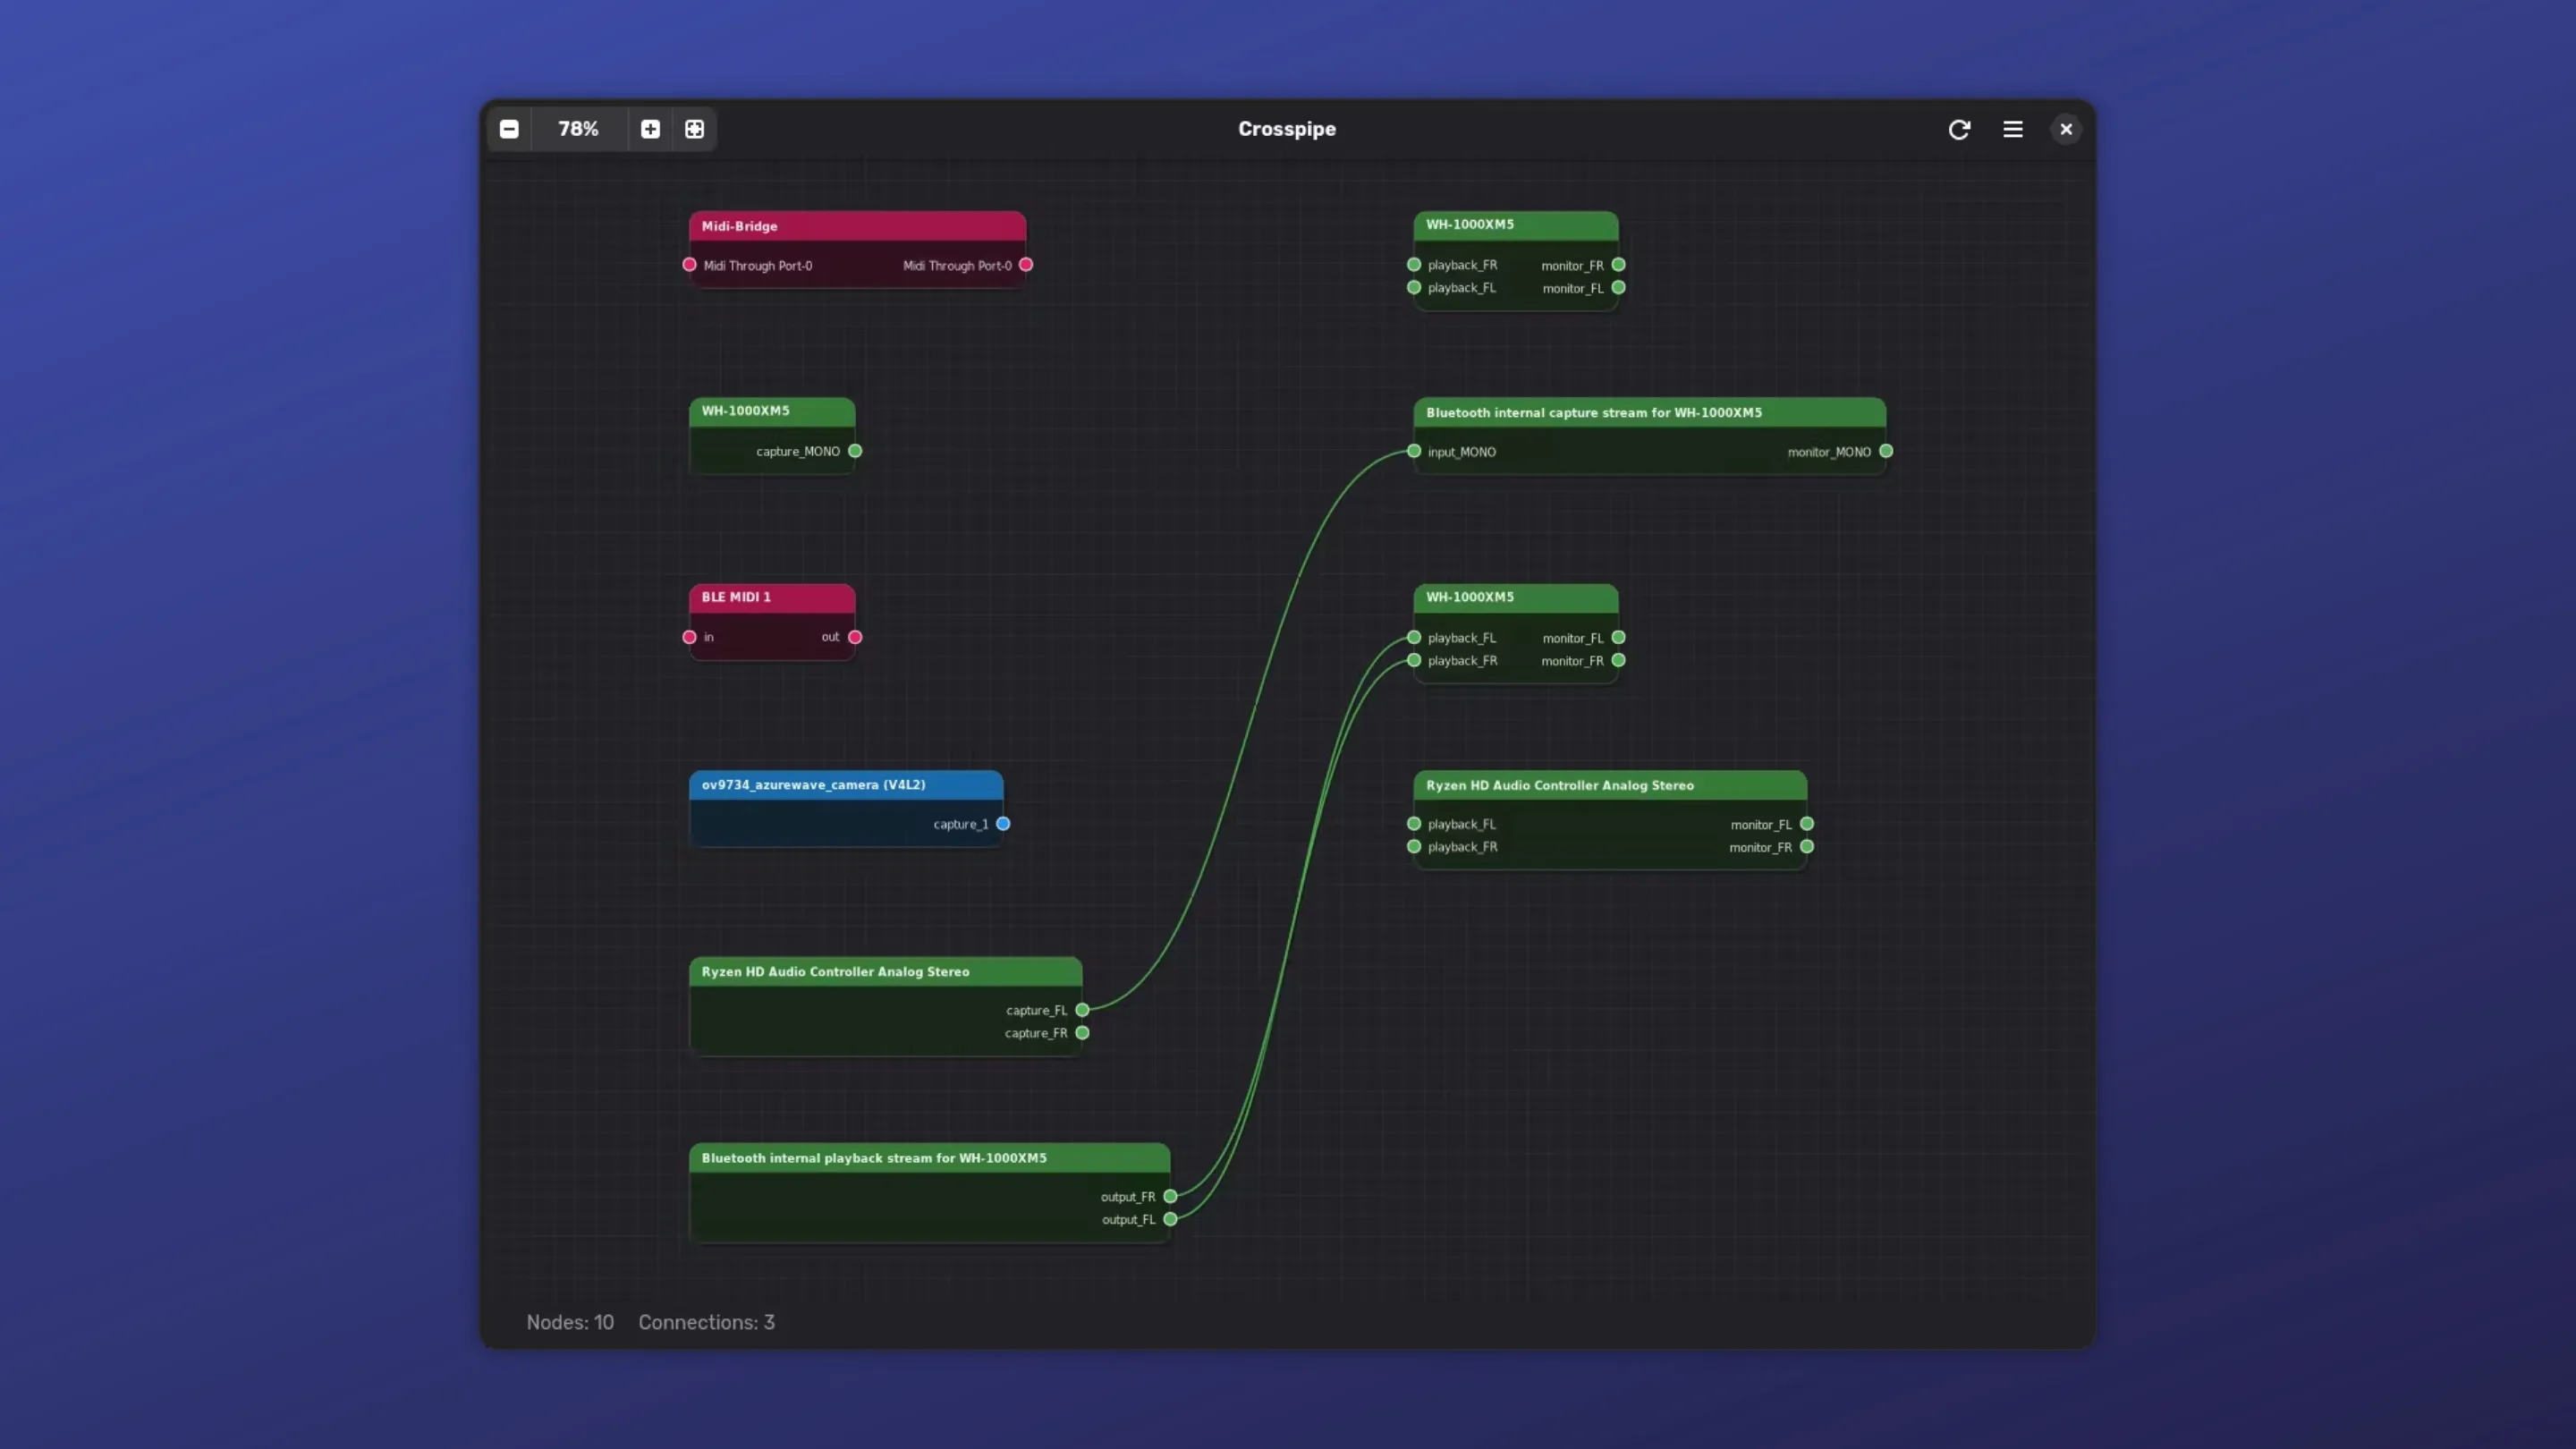2576x1449 pixels.
Task: Select the Midi-Bridge node header
Action: point(856,226)
